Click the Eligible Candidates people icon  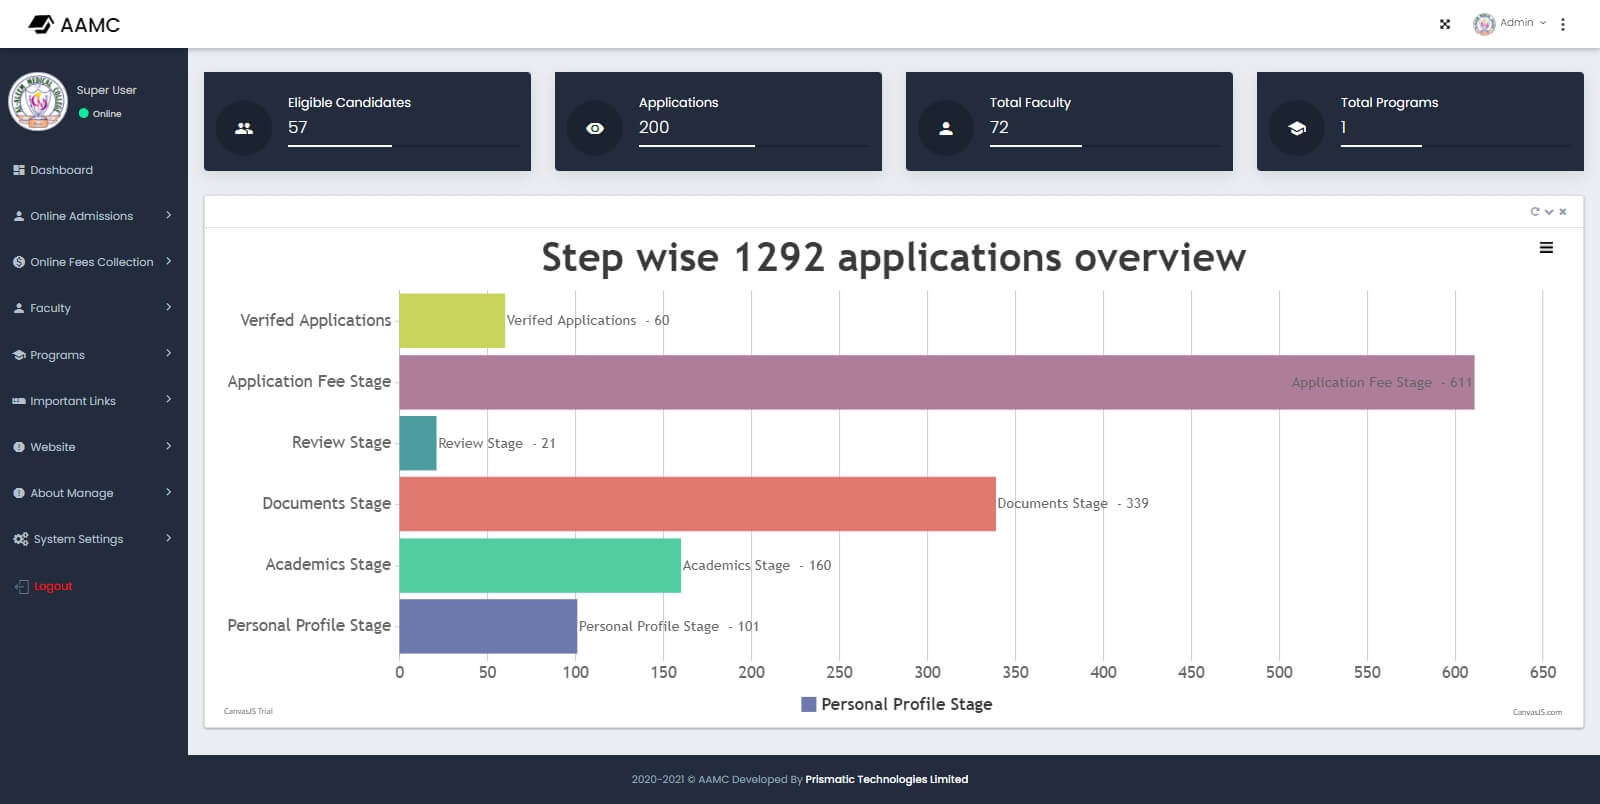[244, 128]
